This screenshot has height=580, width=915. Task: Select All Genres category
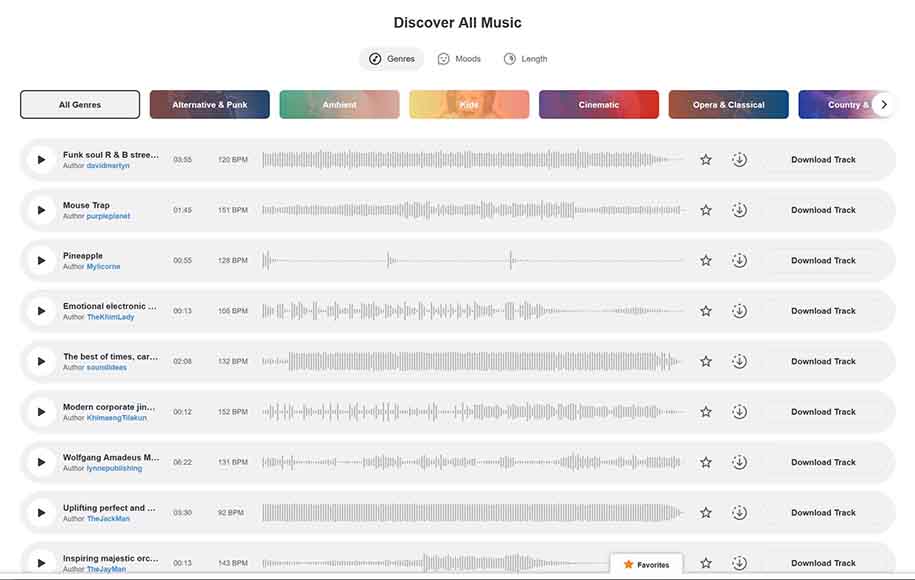point(80,104)
